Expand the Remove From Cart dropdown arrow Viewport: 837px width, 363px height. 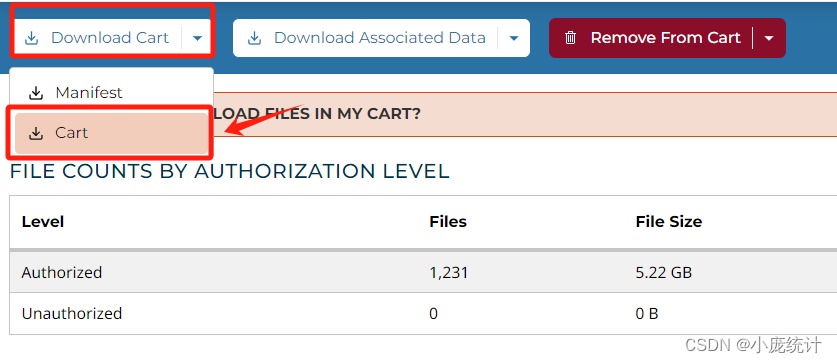pyautogui.click(x=769, y=38)
